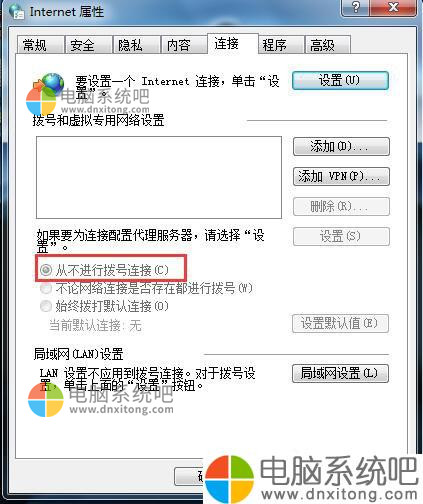The height and width of the screenshot is (504, 423).
Task: Open the 高级 tab
Action: pos(328,45)
